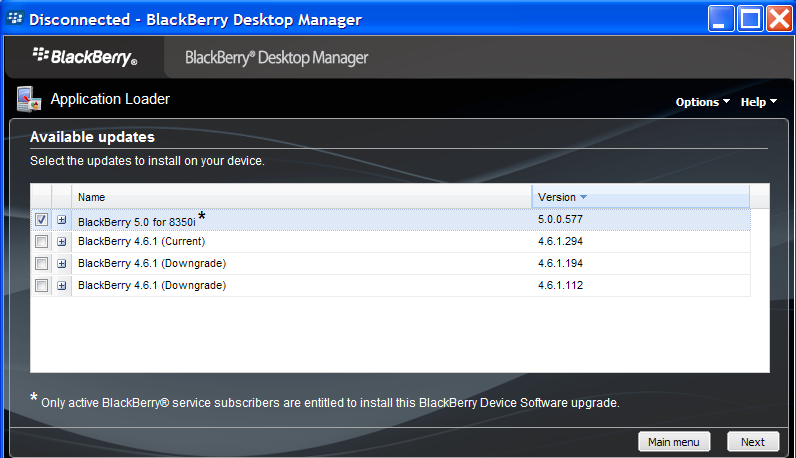Click the BlackBerry logo in header
796x458 pixels.
85,57
